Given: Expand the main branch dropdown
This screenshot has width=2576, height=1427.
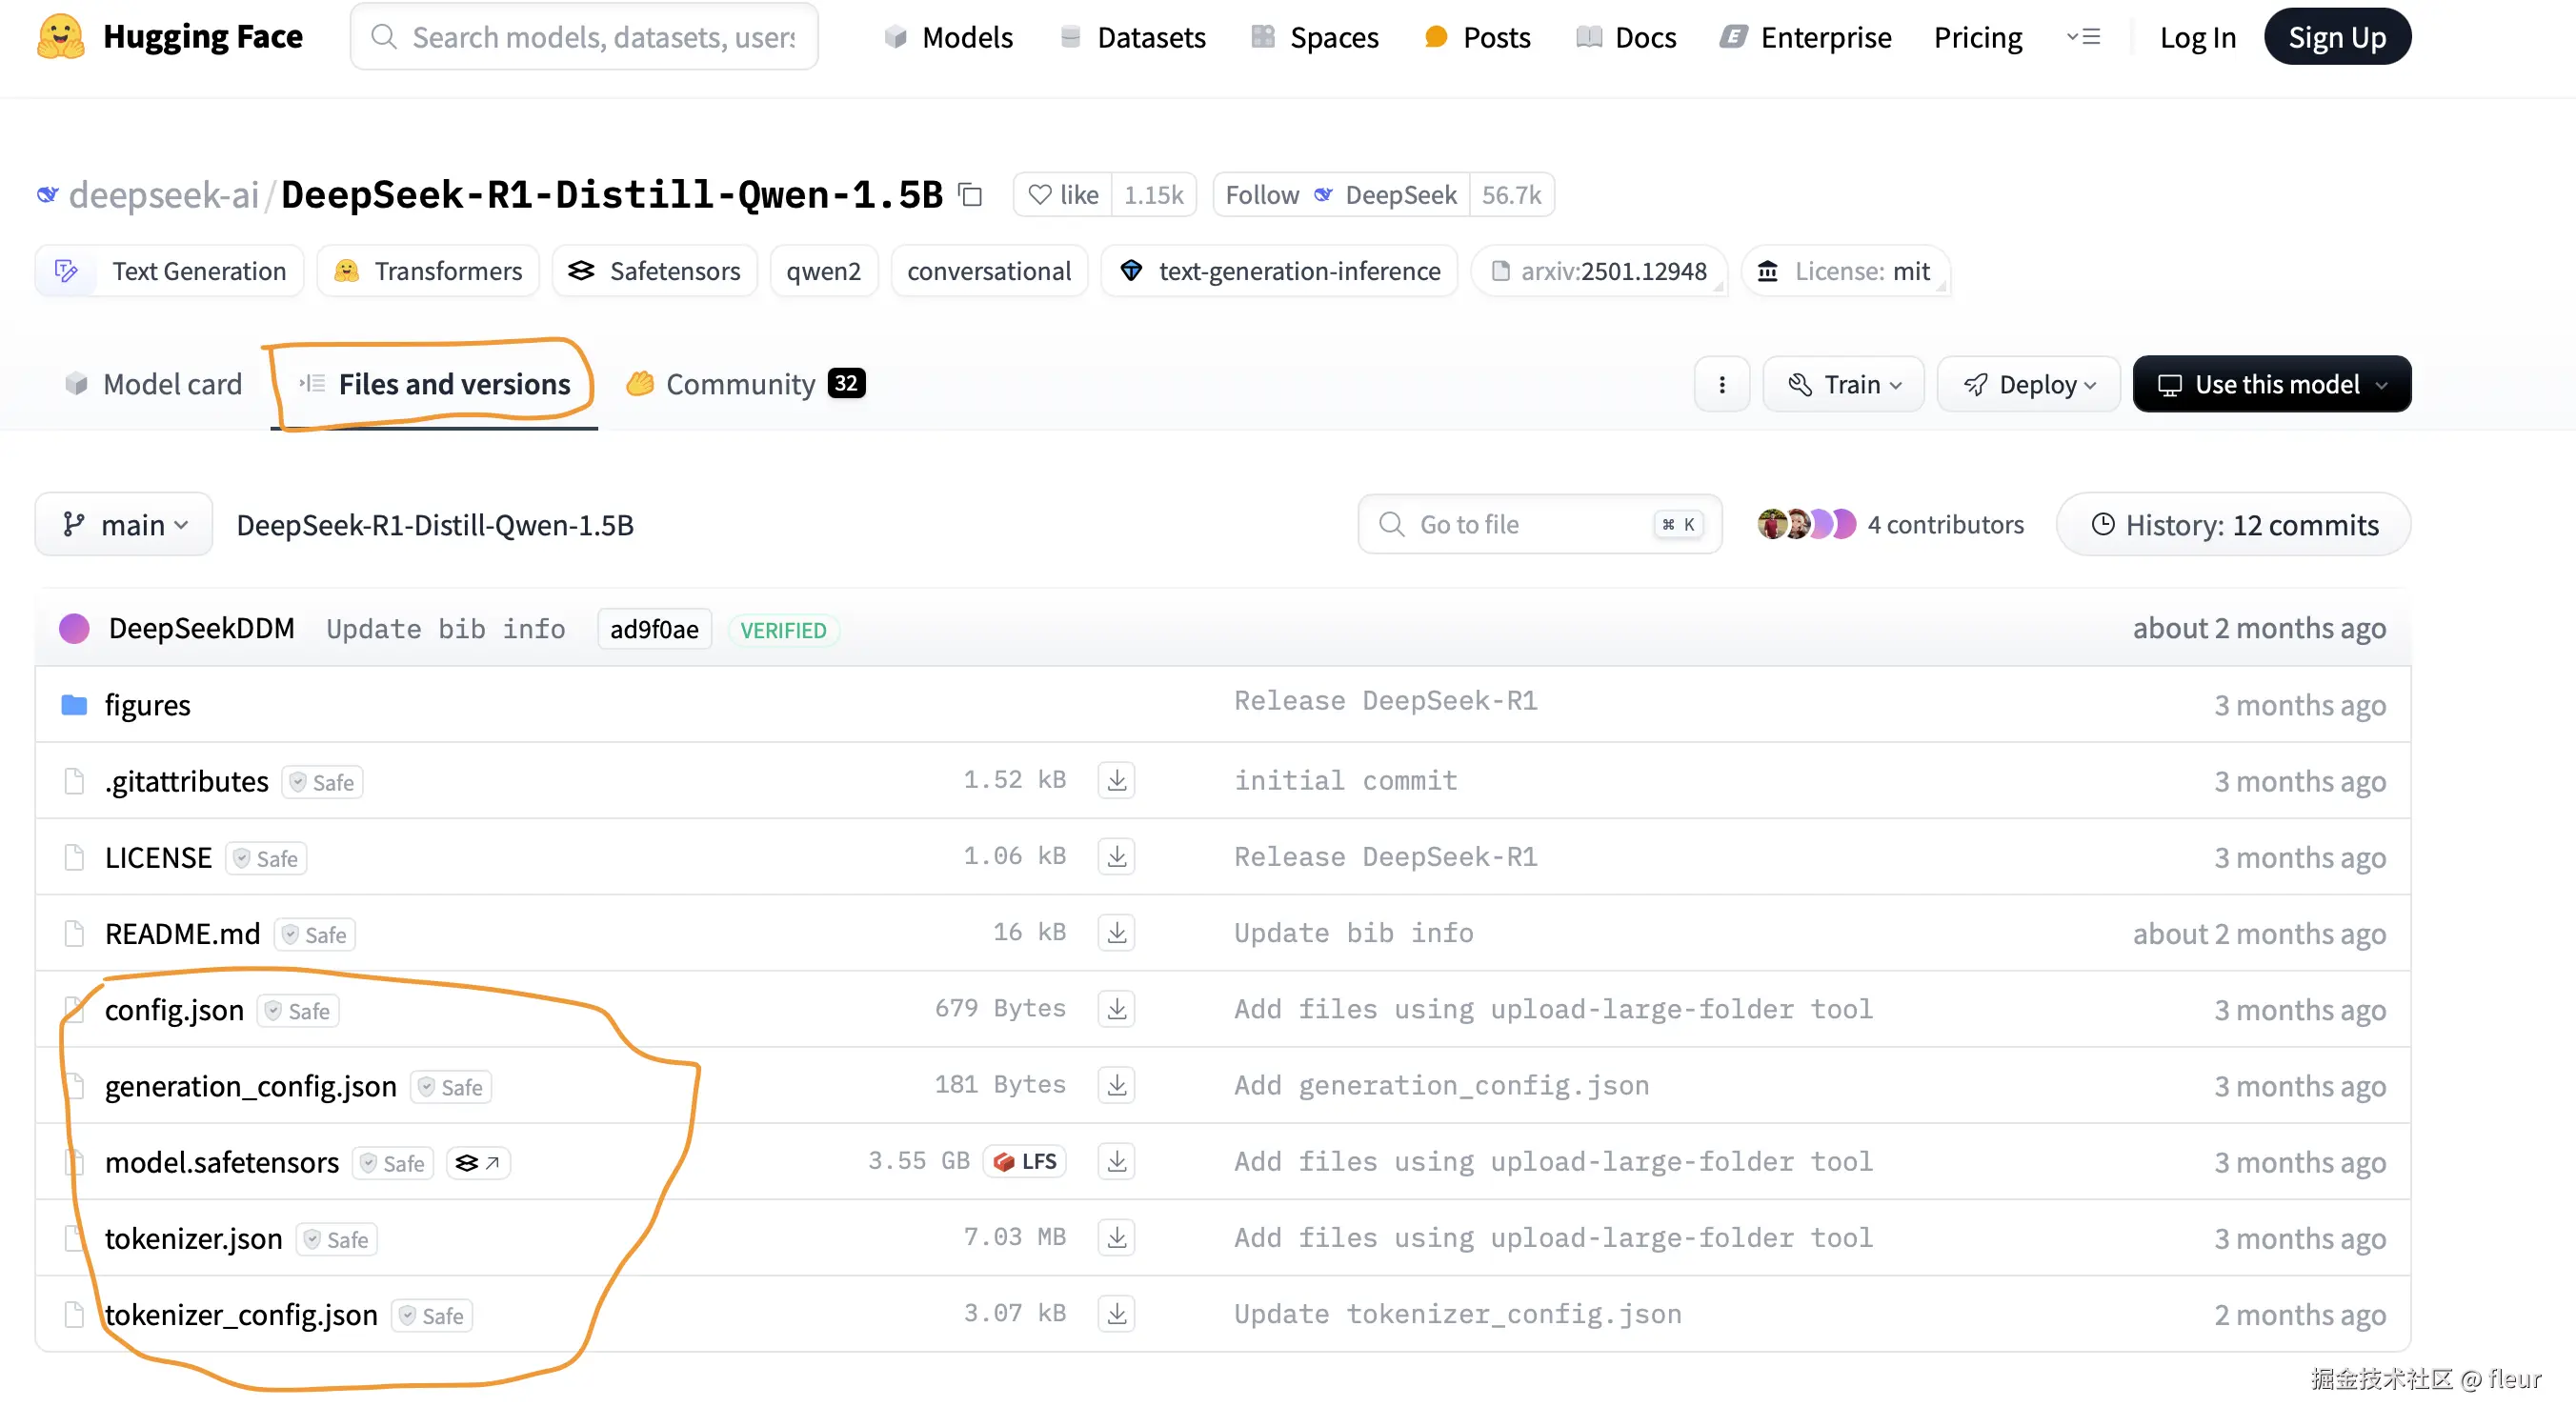Looking at the screenshot, I should [124, 525].
